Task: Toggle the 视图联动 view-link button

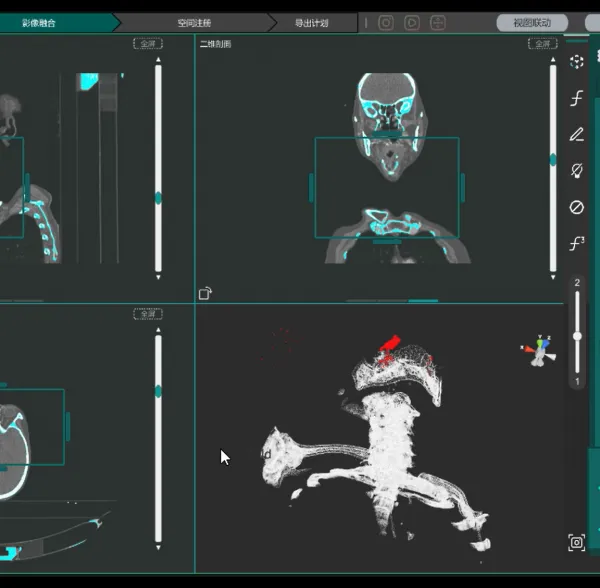Action: tap(532, 23)
